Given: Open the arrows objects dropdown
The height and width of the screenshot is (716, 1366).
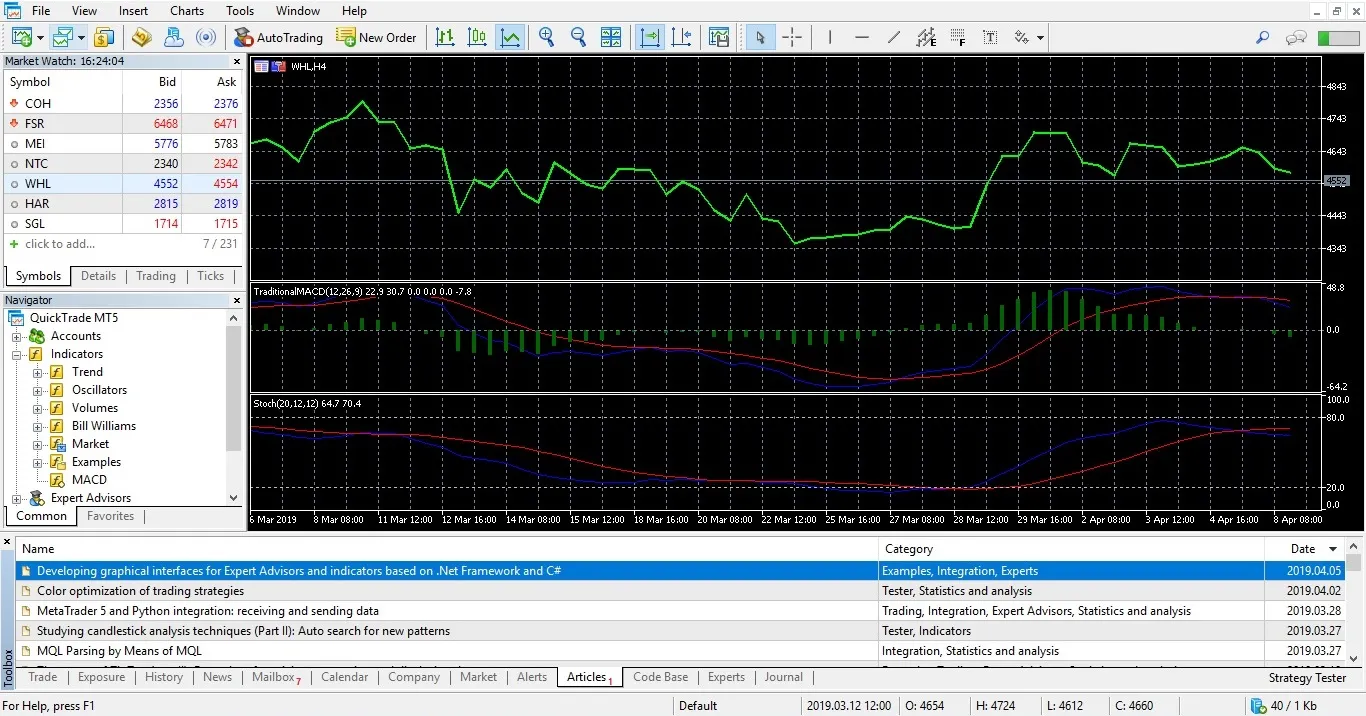Looking at the screenshot, I should tap(1040, 38).
